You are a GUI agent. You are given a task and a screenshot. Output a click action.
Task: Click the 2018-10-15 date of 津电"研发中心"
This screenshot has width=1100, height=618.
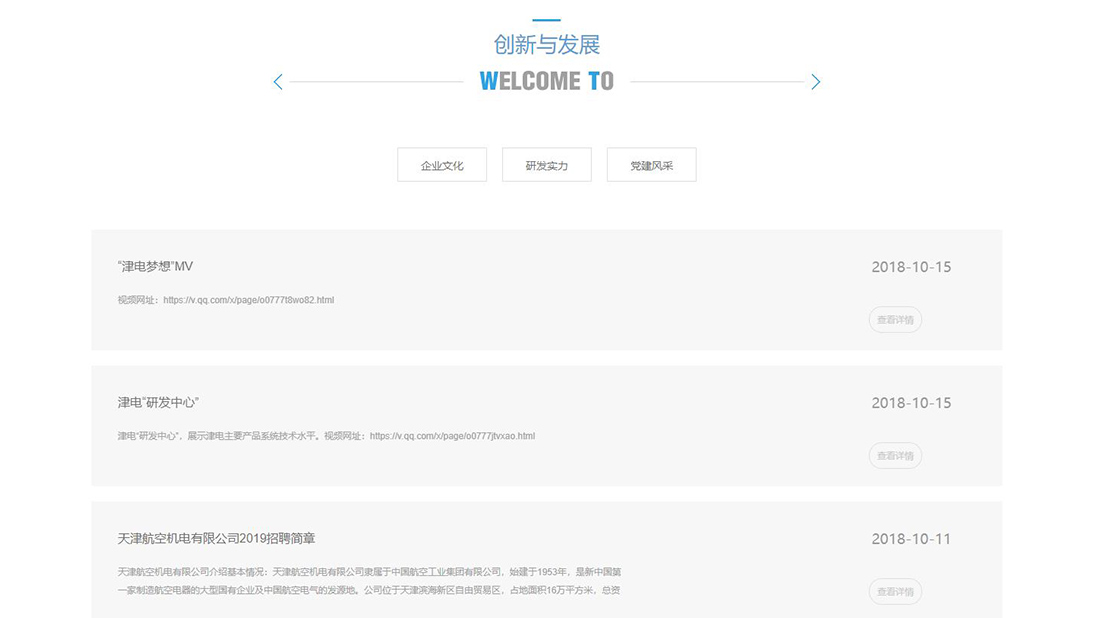(911, 403)
